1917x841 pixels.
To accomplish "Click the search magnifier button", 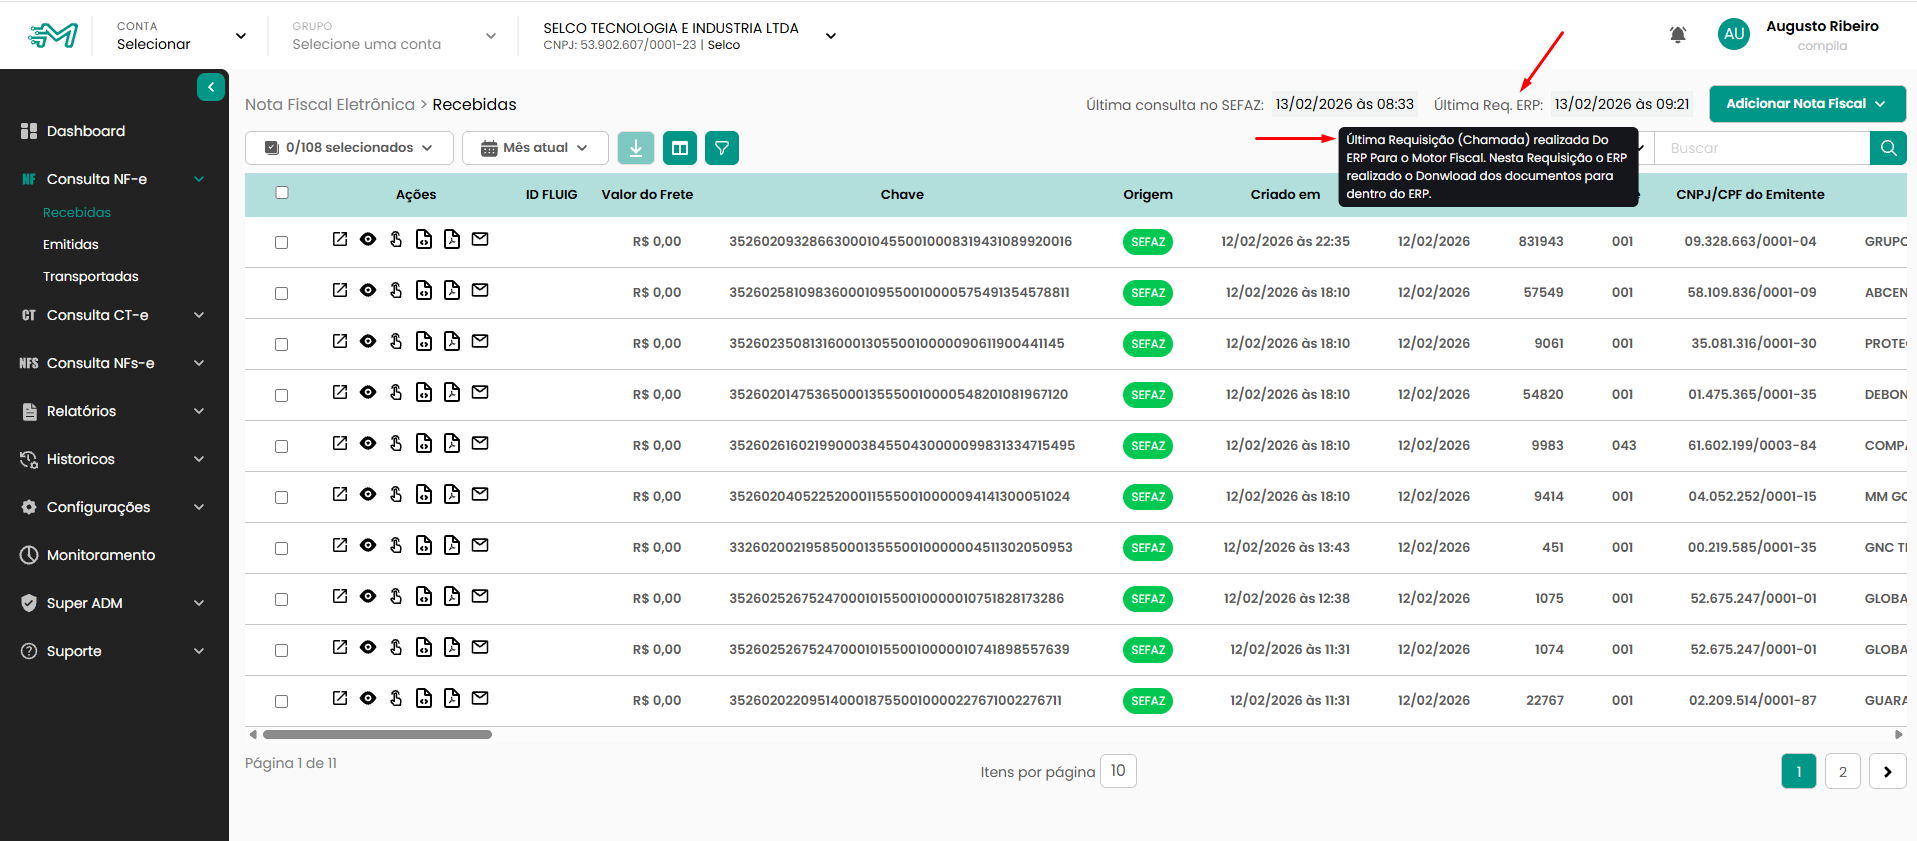I will pos(1887,148).
